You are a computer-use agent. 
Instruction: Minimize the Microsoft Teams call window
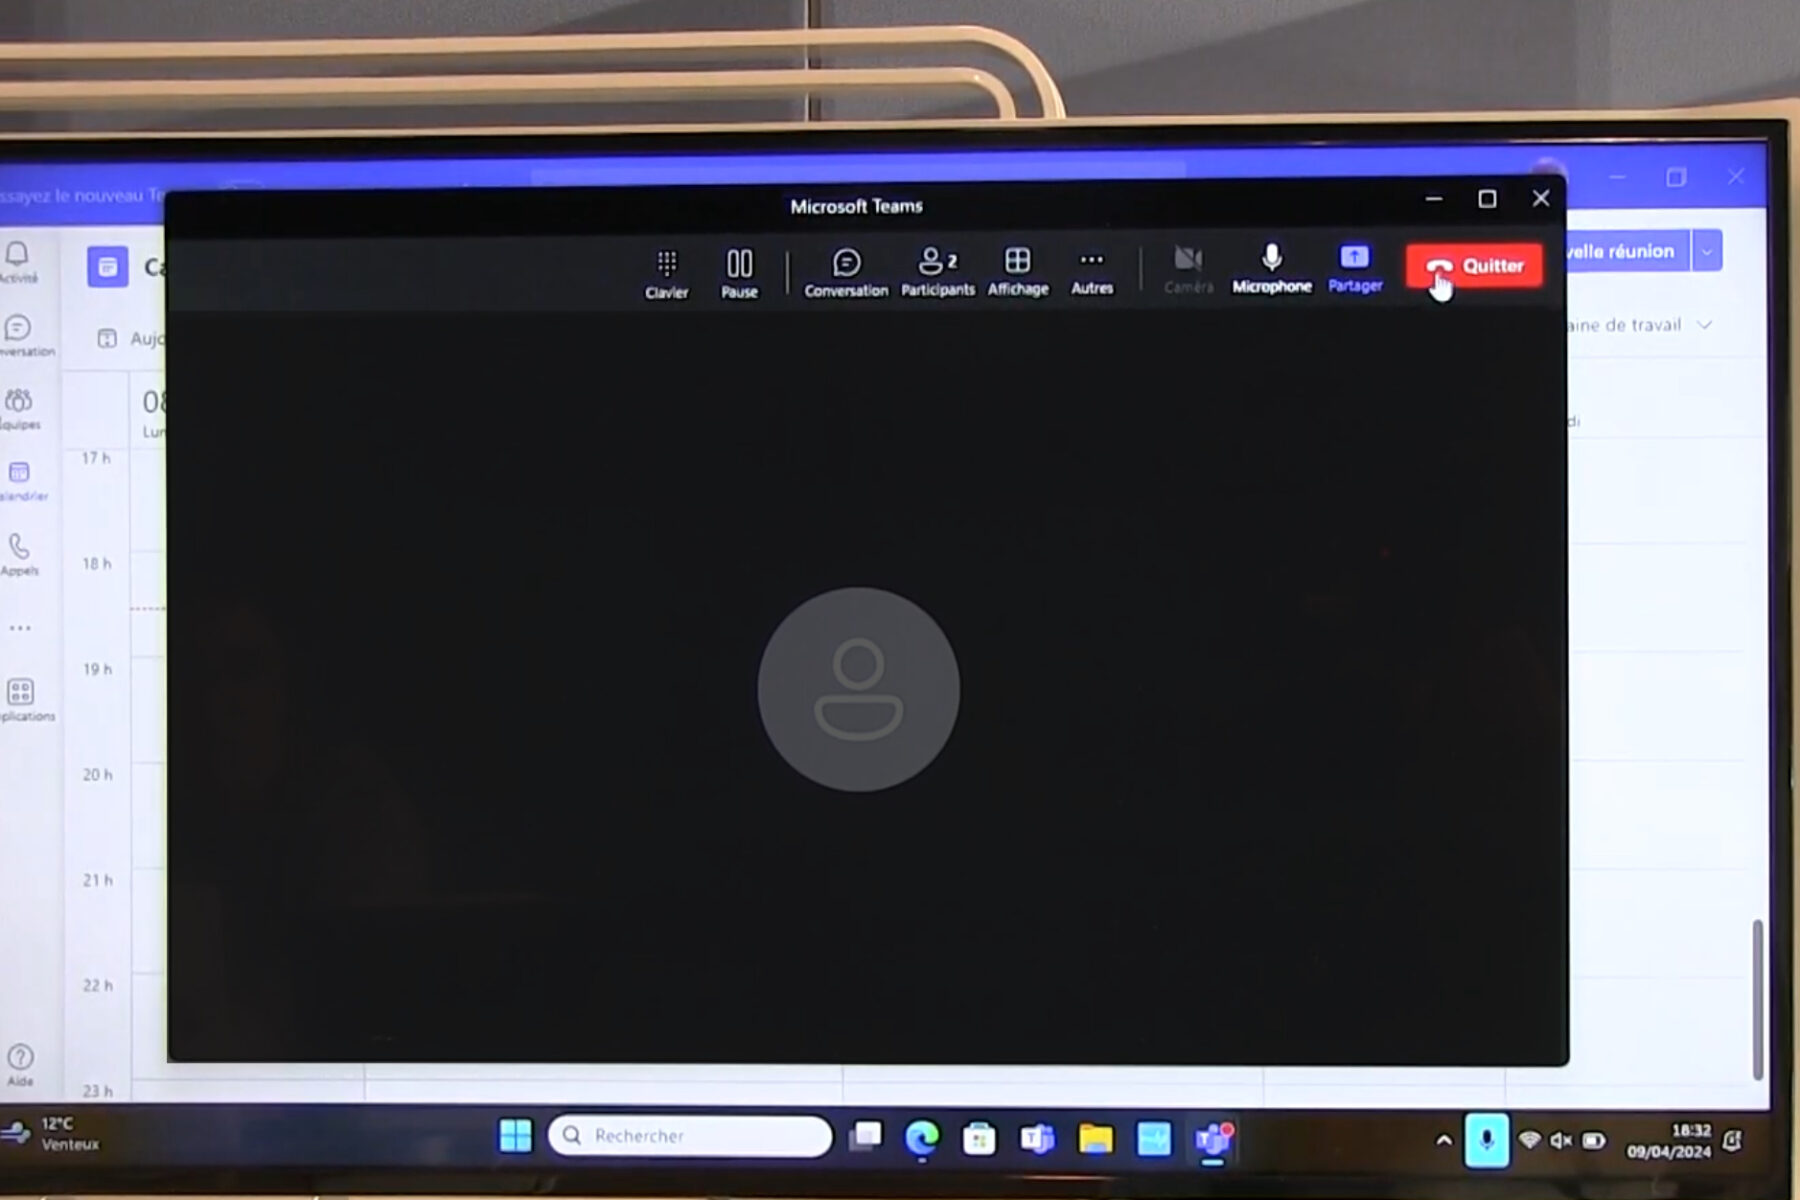click(x=1433, y=199)
